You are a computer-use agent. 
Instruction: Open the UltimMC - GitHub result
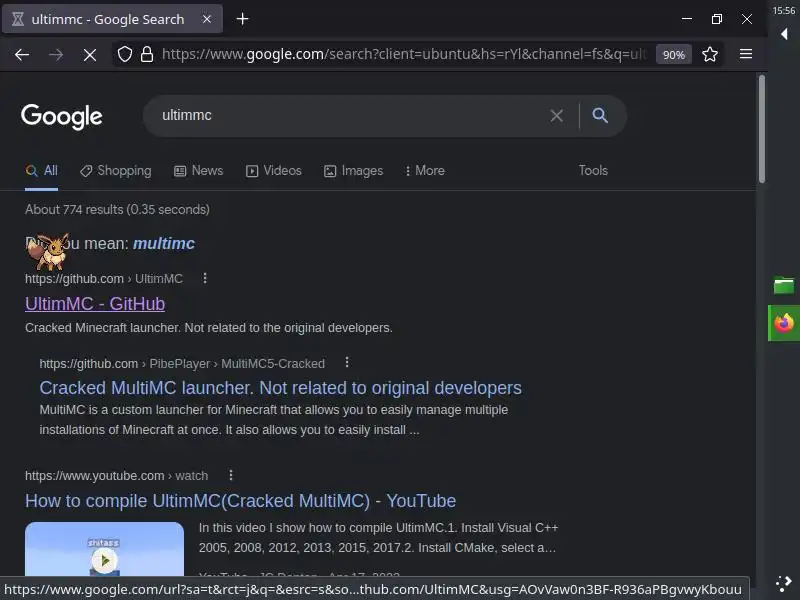pos(95,304)
